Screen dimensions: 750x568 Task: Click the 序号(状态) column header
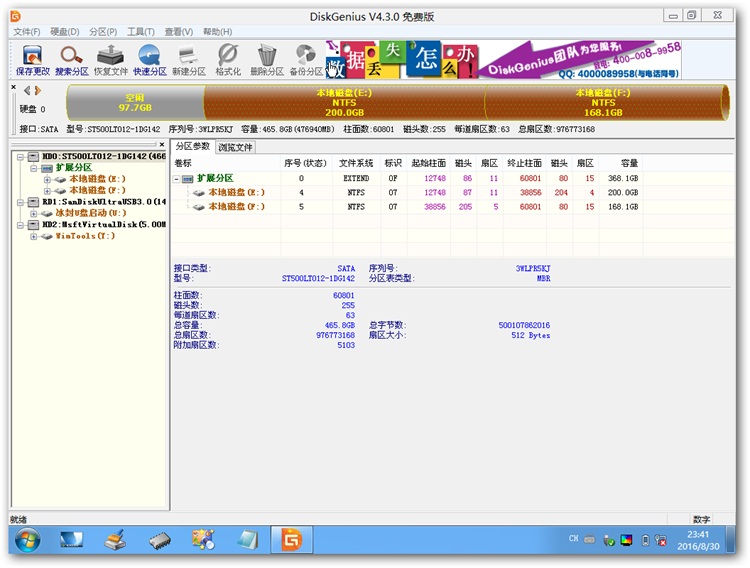coord(305,163)
